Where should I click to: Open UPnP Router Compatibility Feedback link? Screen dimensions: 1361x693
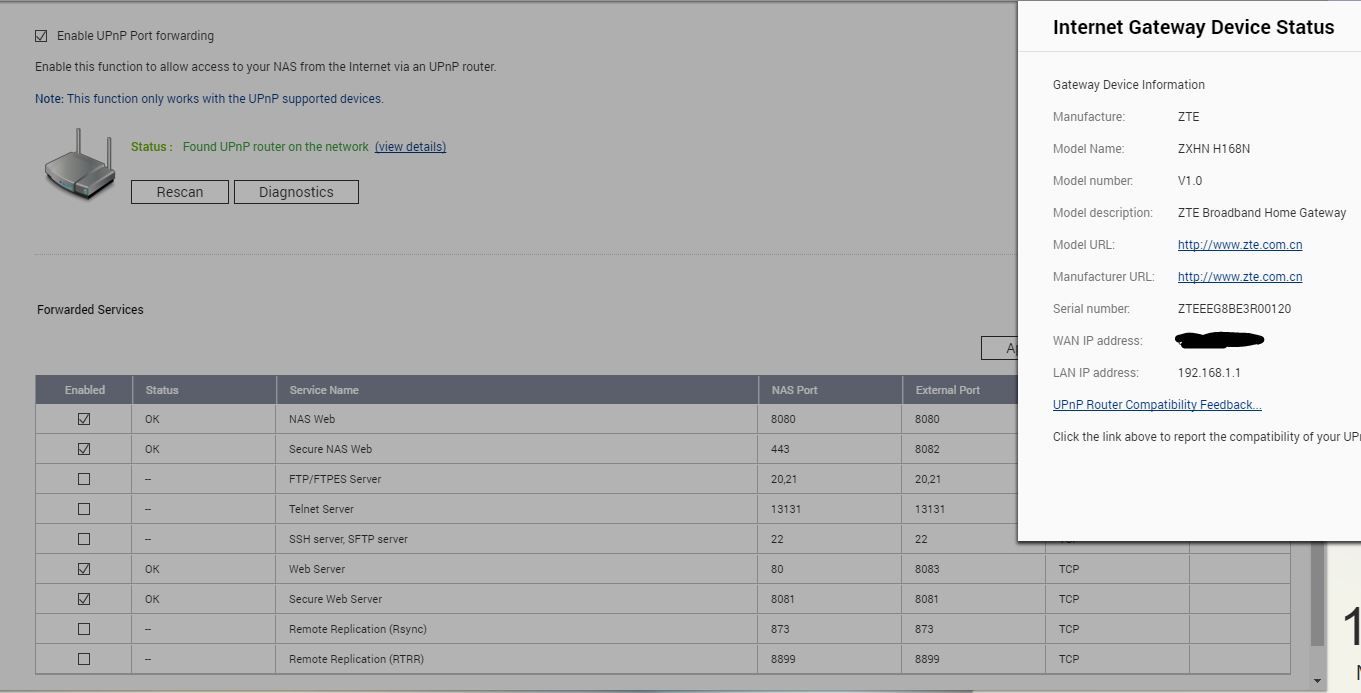(x=1157, y=405)
